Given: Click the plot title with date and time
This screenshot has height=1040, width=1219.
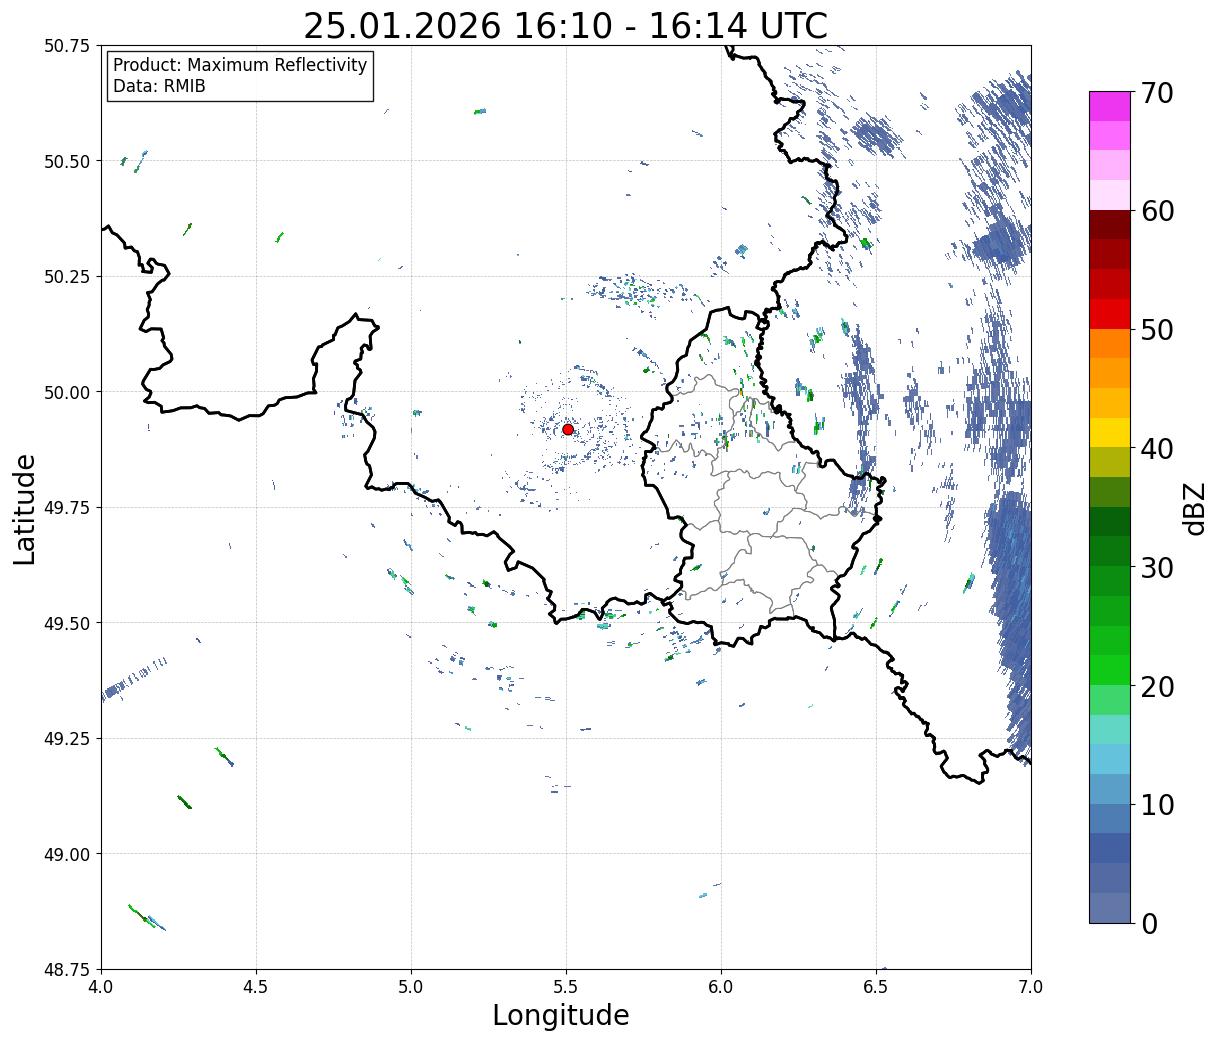Looking at the screenshot, I should [565, 25].
